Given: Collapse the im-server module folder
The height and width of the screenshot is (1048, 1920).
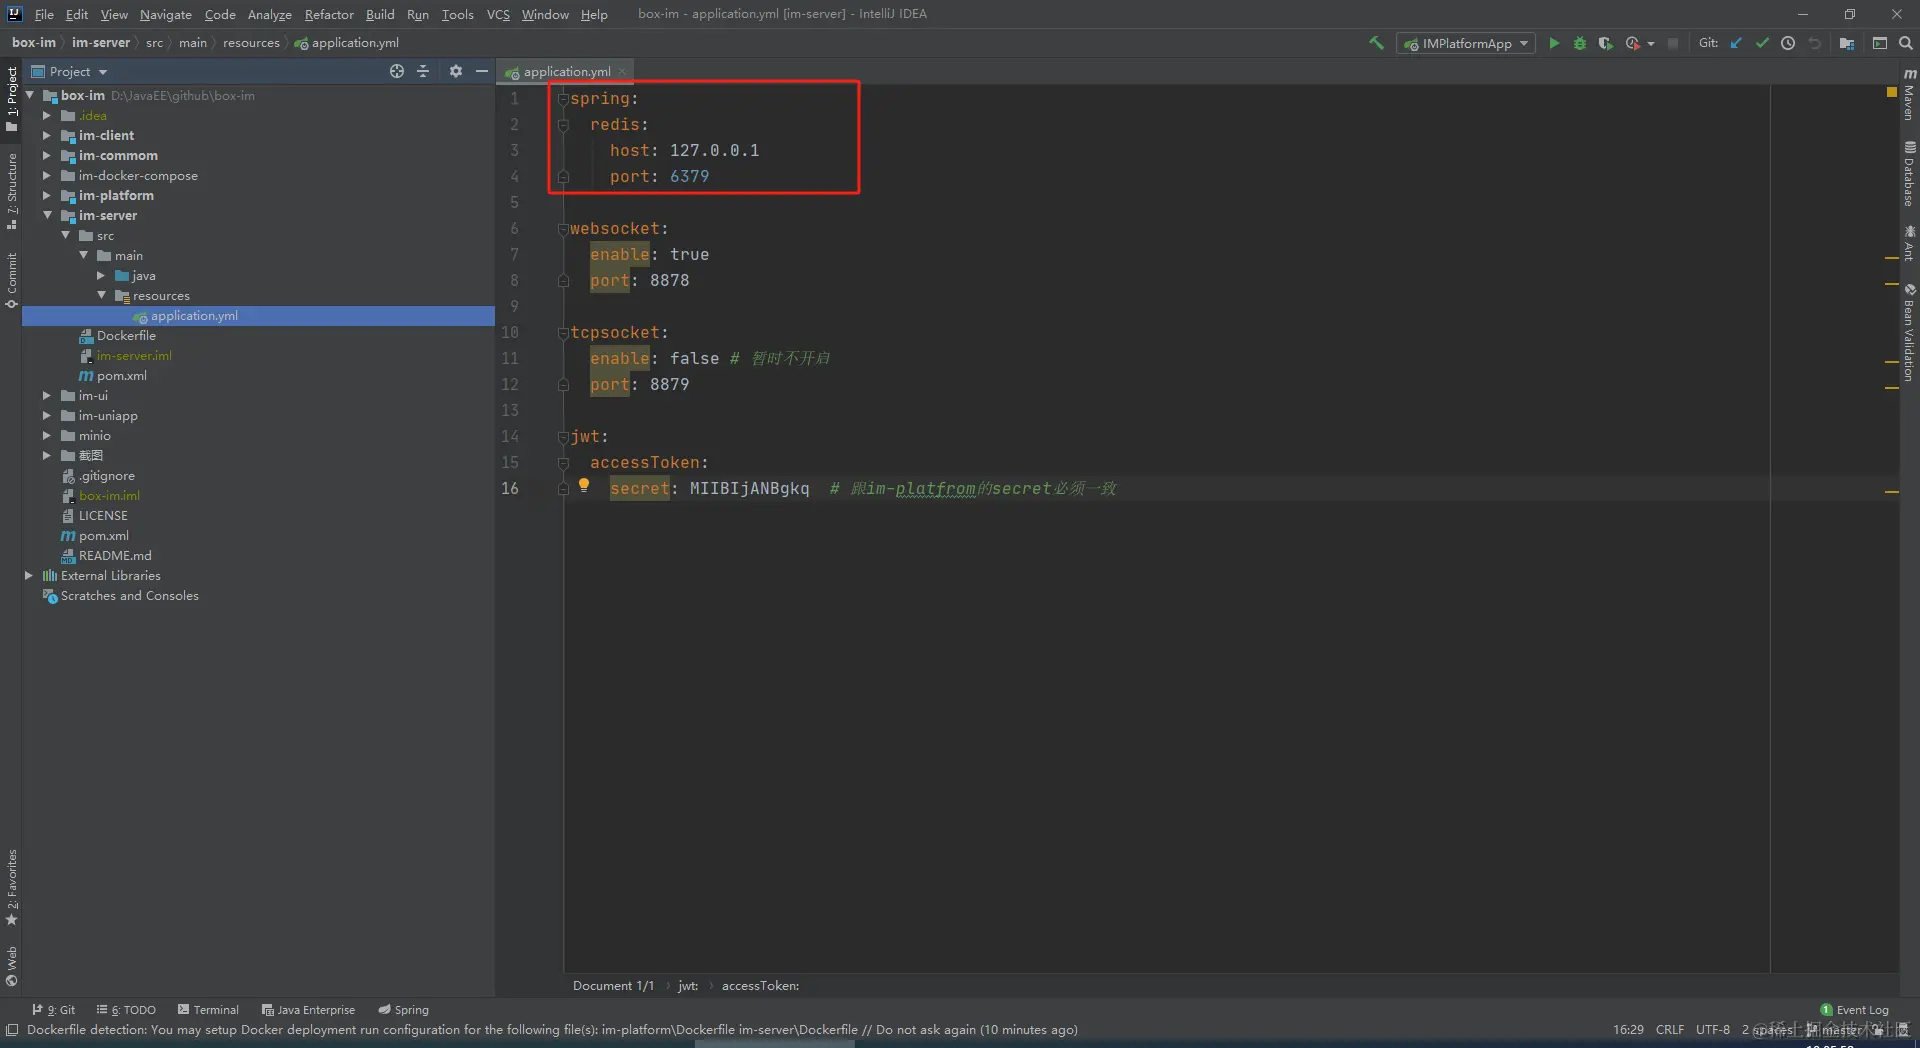Looking at the screenshot, I should [47, 215].
